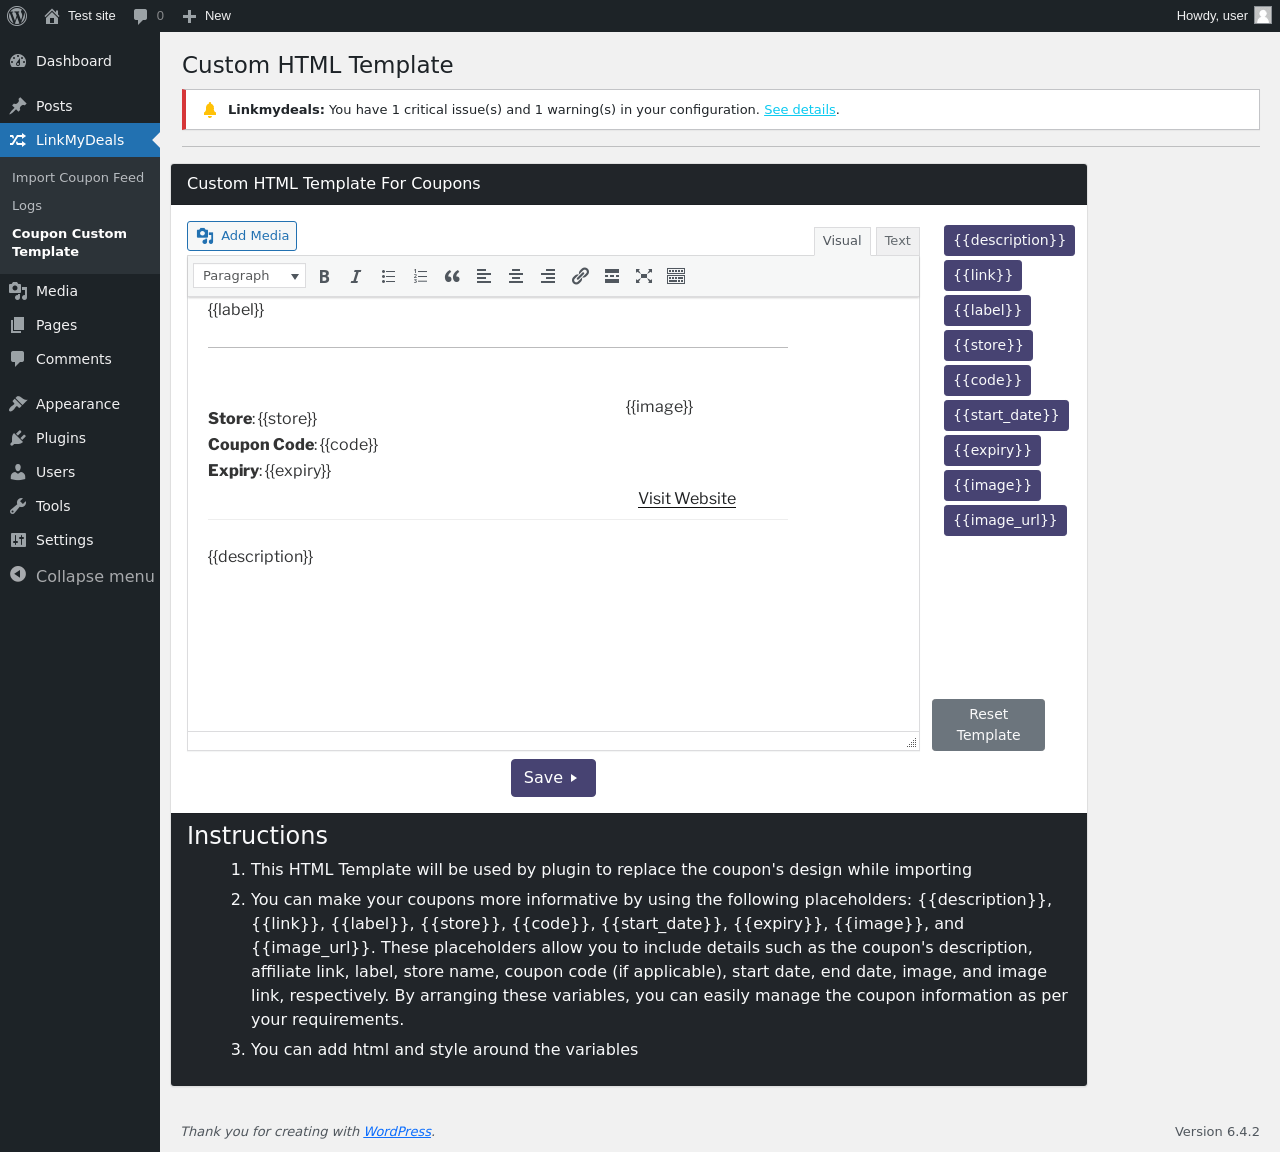The width and height of the screenshot is (1280, 1152).
Task: Switch editor to fullscreen mode
Action: [644, 276]
